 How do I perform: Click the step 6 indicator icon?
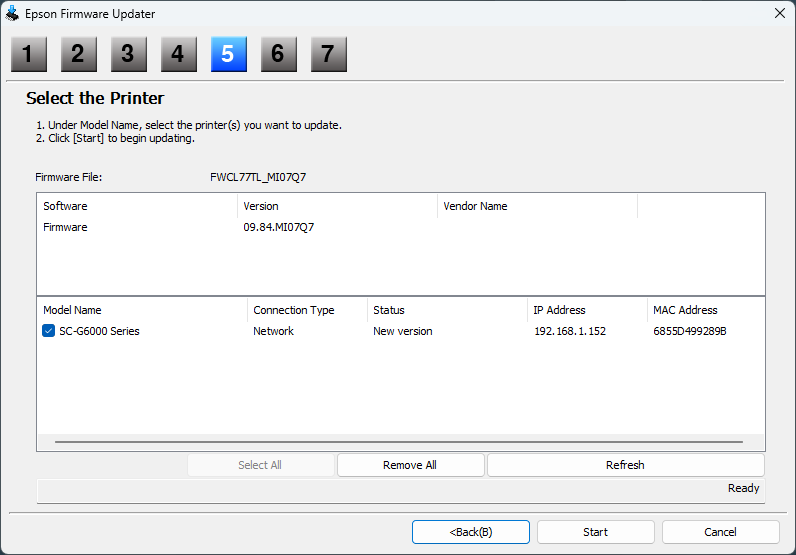tap(279, 54)
